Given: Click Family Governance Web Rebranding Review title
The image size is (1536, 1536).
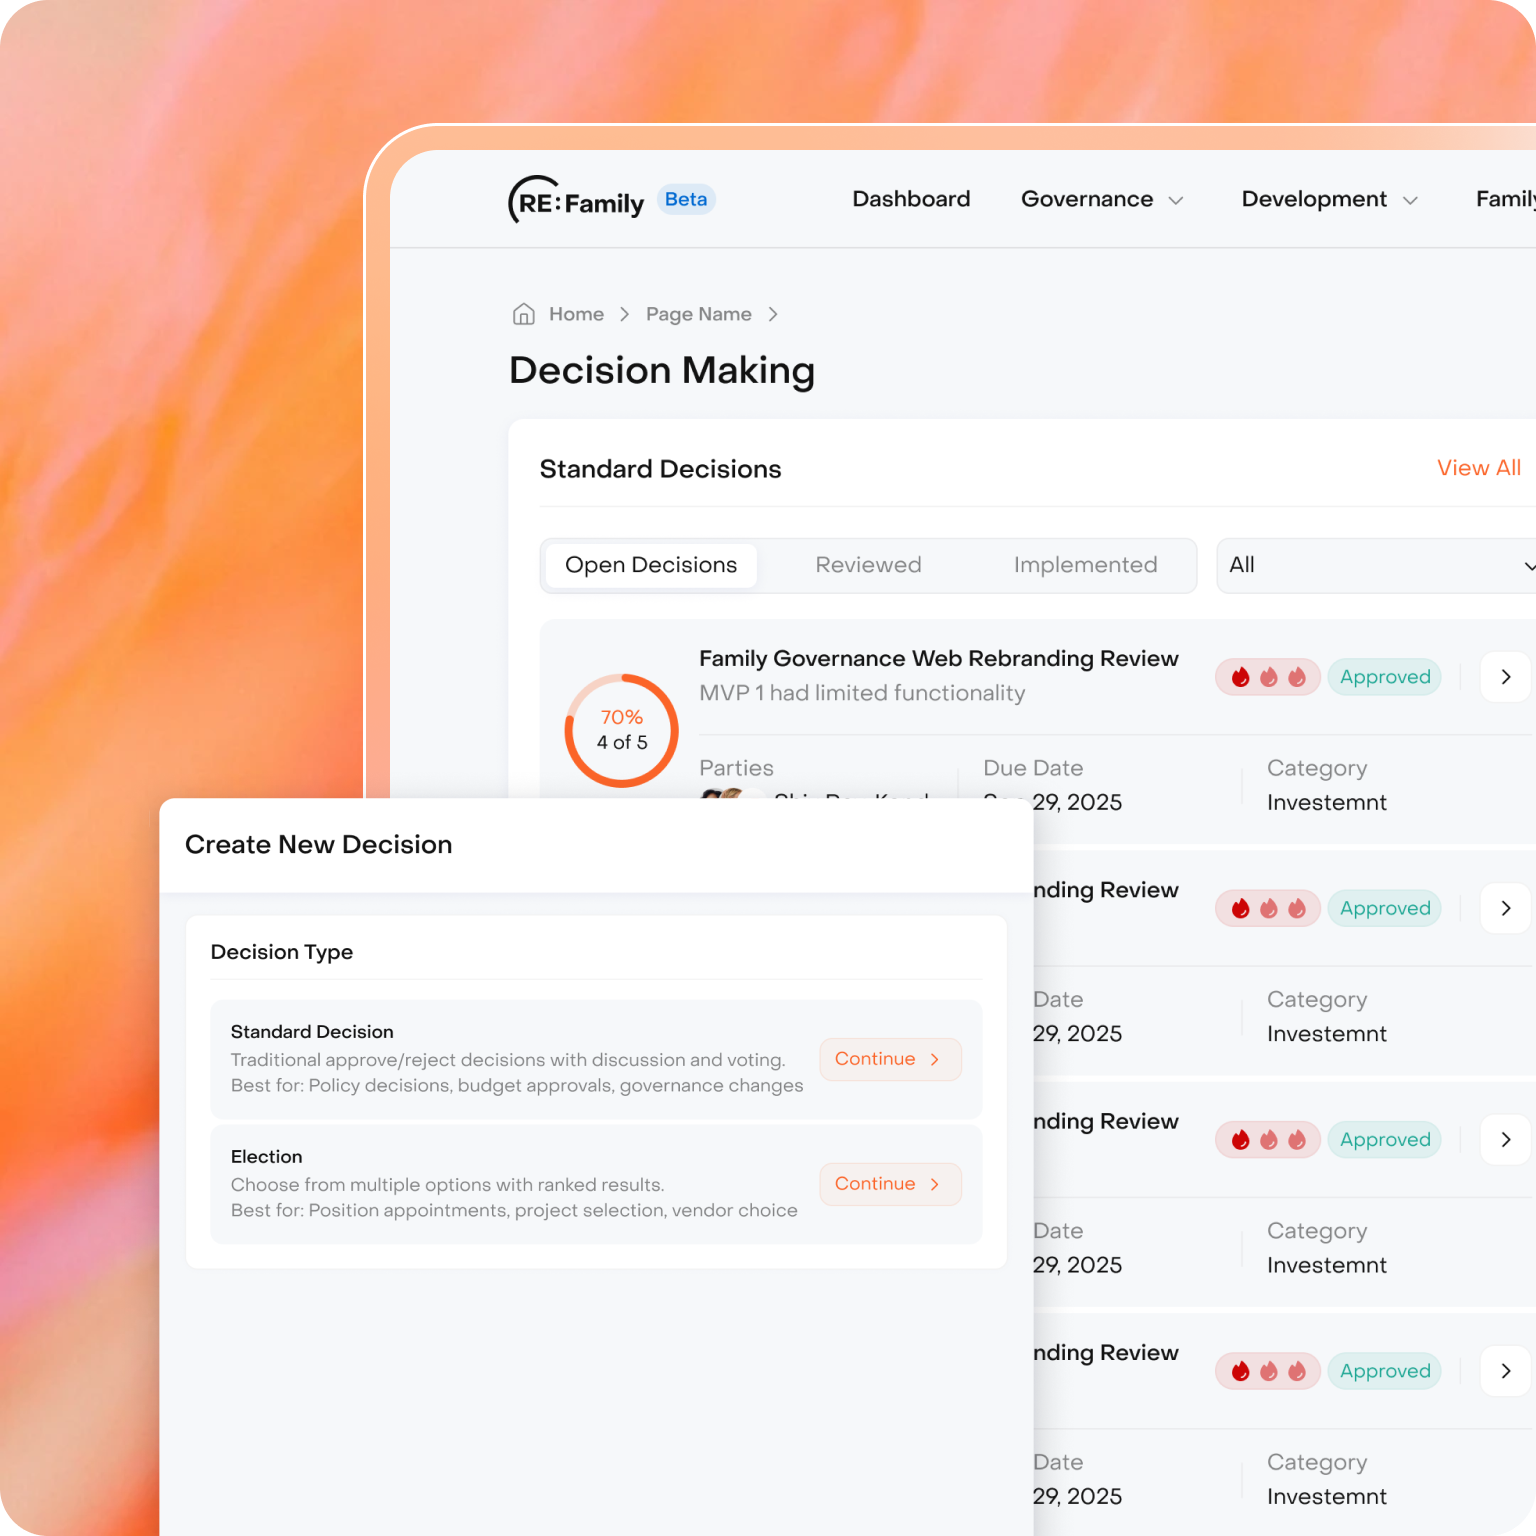Looking at the screenshot, I should coord(938,658).
